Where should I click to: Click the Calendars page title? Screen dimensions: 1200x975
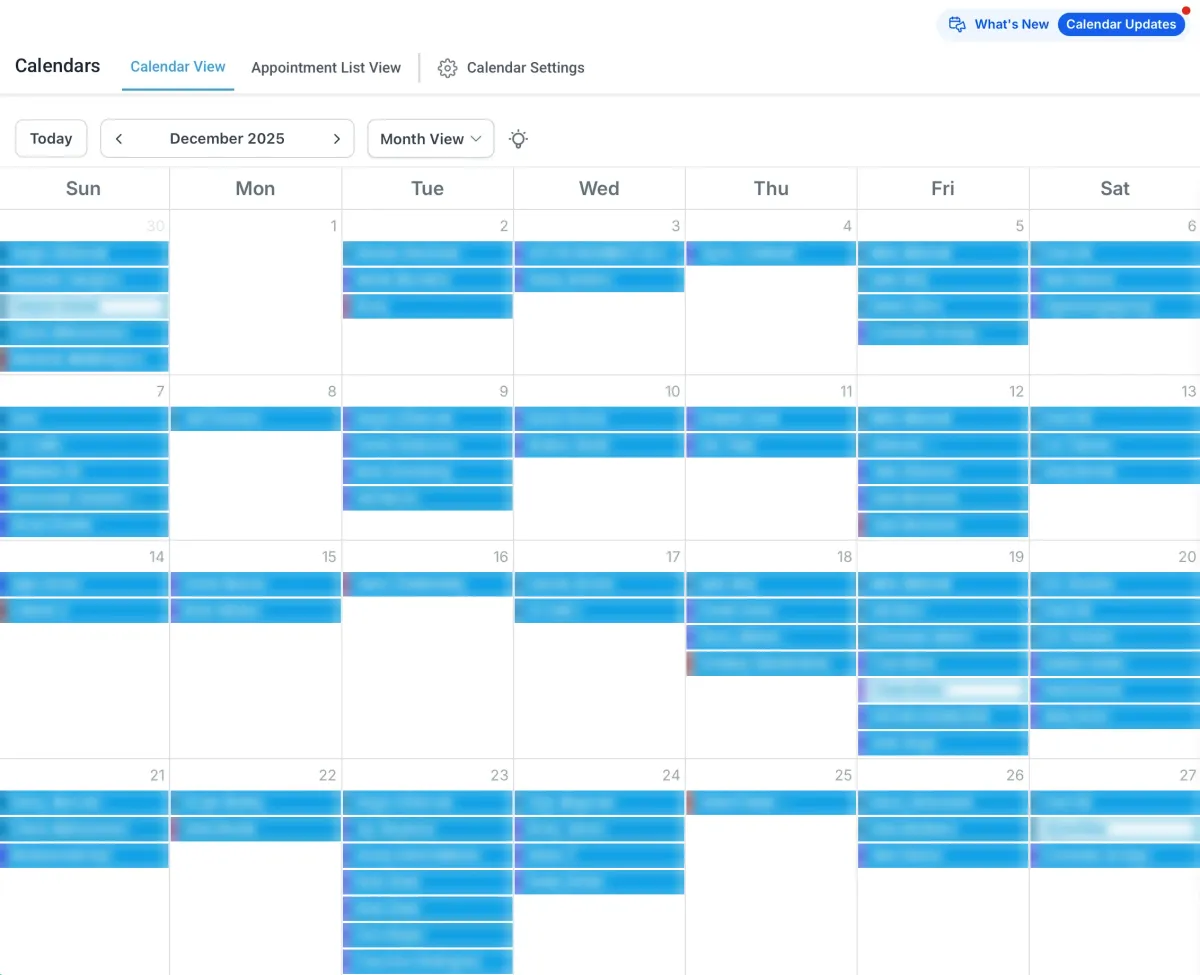tap(58, 66)
